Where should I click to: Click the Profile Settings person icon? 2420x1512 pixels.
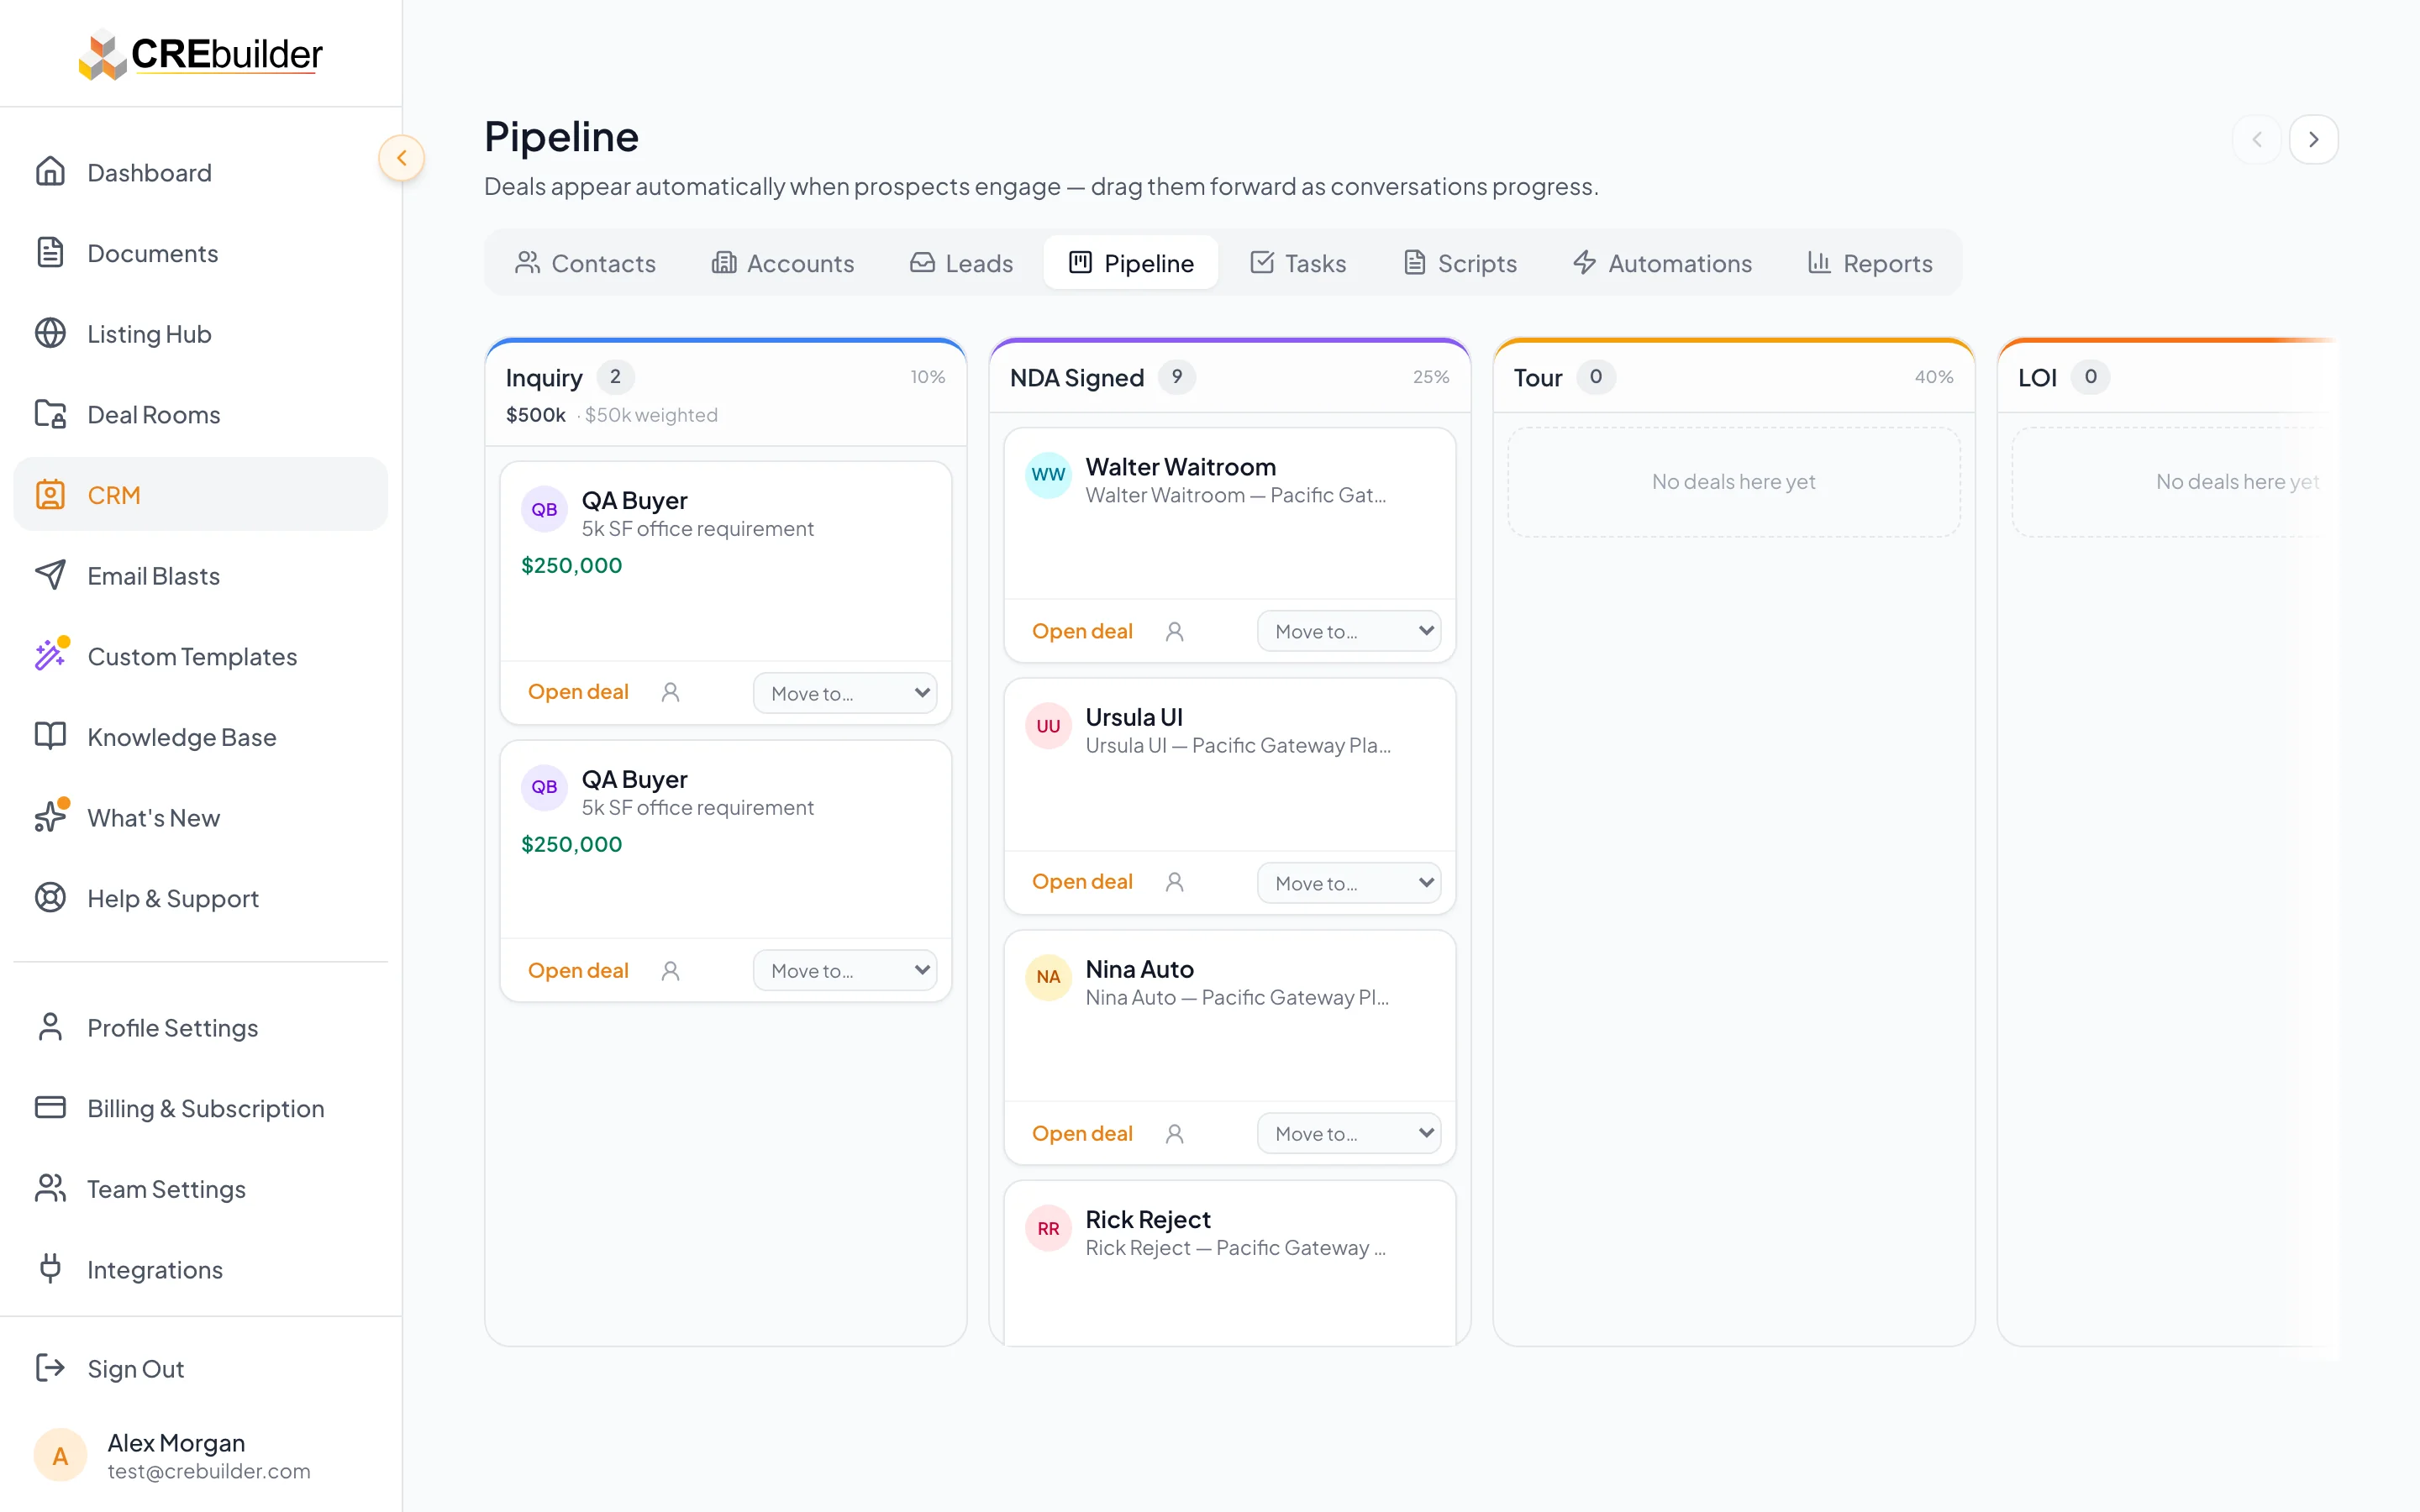(x=50, y=1027)
